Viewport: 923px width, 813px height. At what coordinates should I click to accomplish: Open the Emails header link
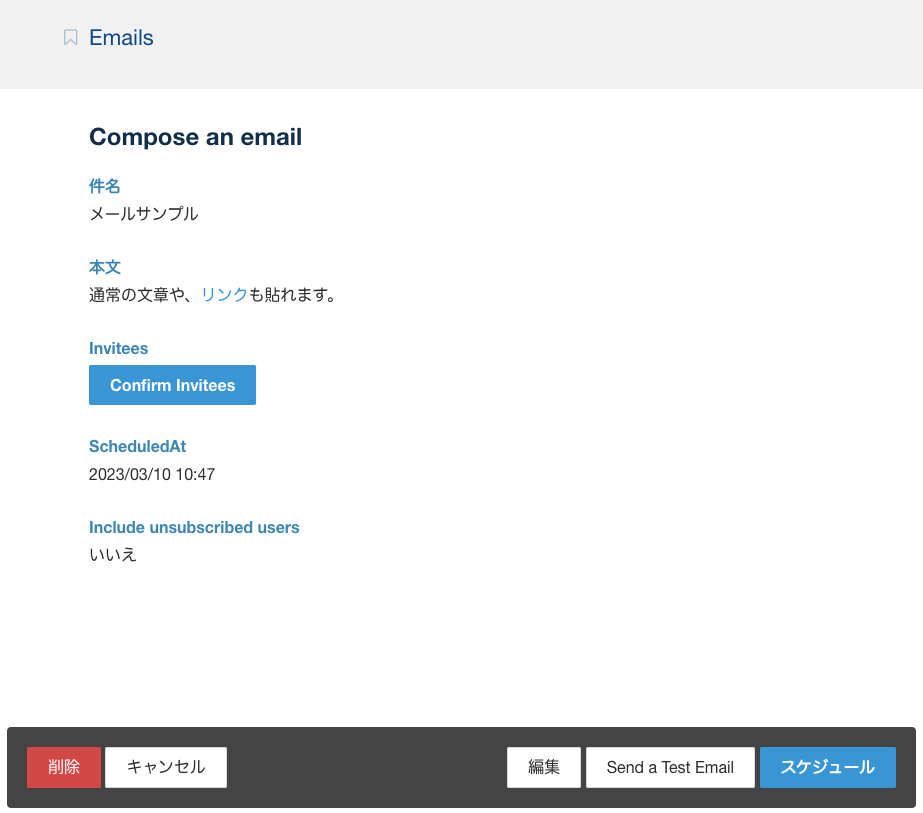(121, 38)
